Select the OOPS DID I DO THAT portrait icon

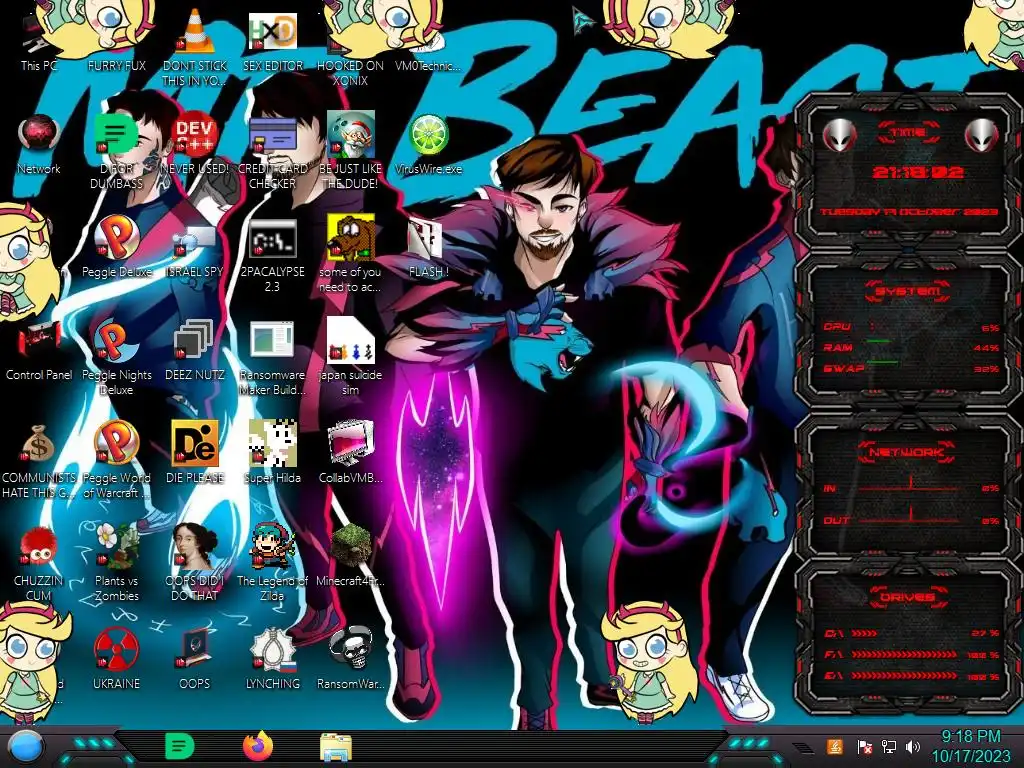click(195, 563)
